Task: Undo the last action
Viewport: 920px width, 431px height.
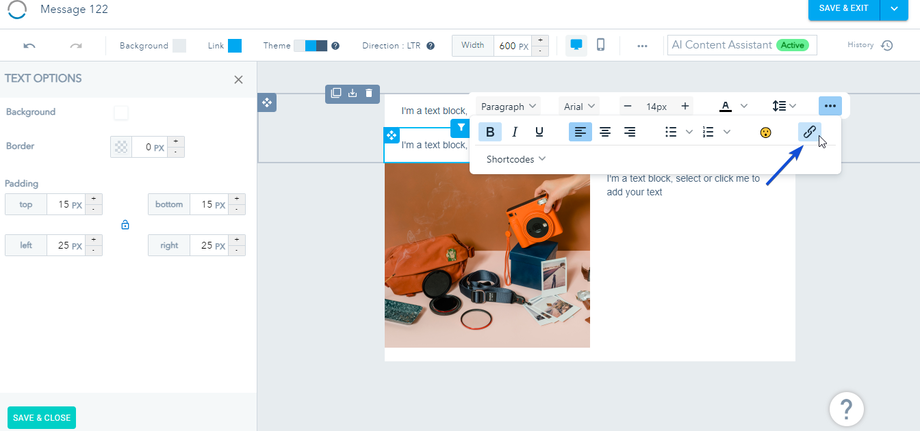Action: point(29,46)
